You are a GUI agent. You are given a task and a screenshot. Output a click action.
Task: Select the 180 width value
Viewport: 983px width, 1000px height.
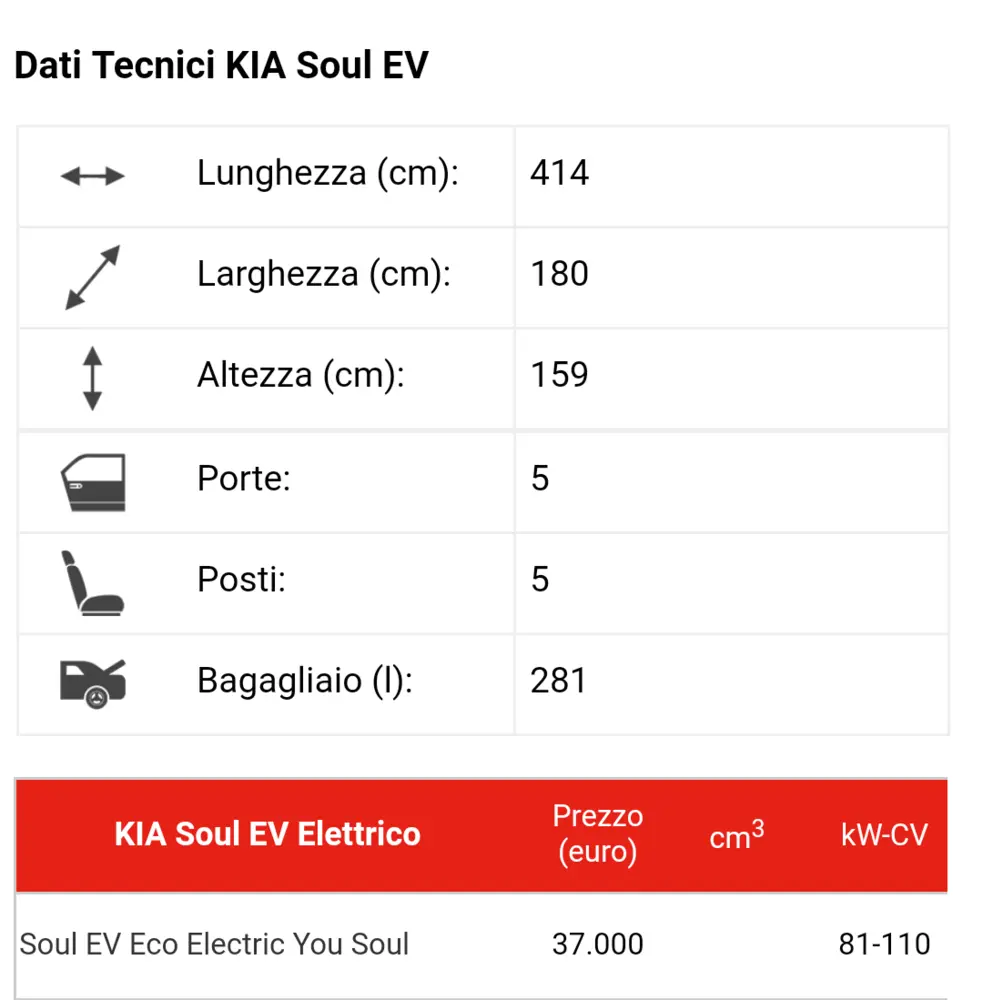click(x=559, y=274)
